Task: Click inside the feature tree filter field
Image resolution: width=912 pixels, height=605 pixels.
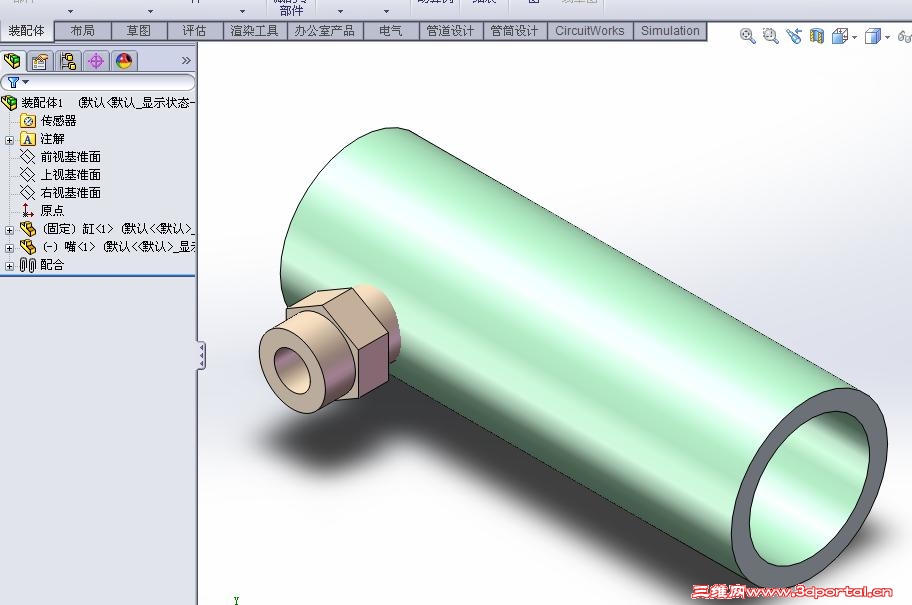Action: (x=98, y=83)
